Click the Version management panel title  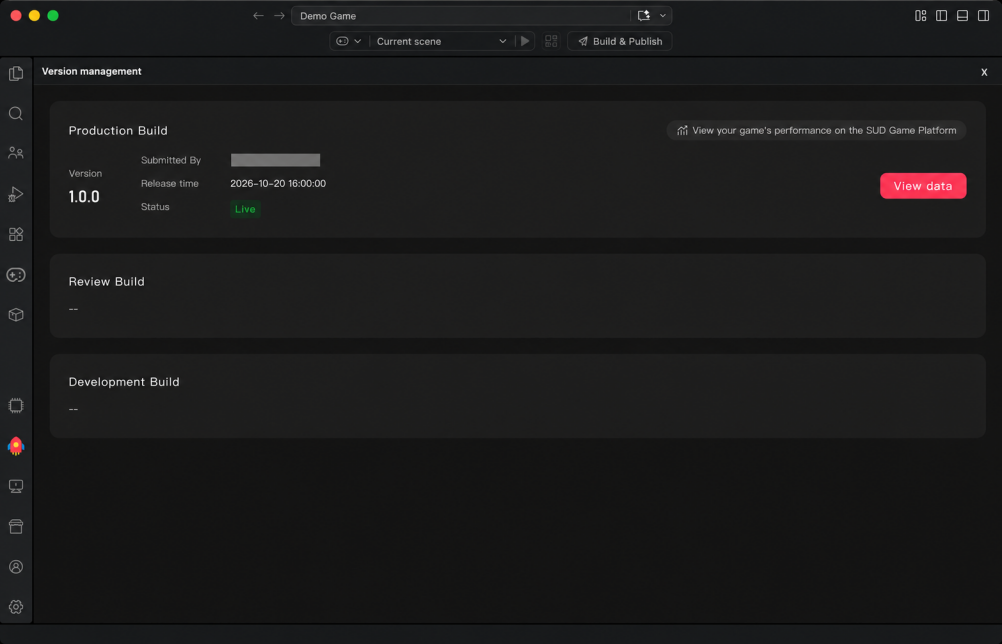click(x=91, y=71)
